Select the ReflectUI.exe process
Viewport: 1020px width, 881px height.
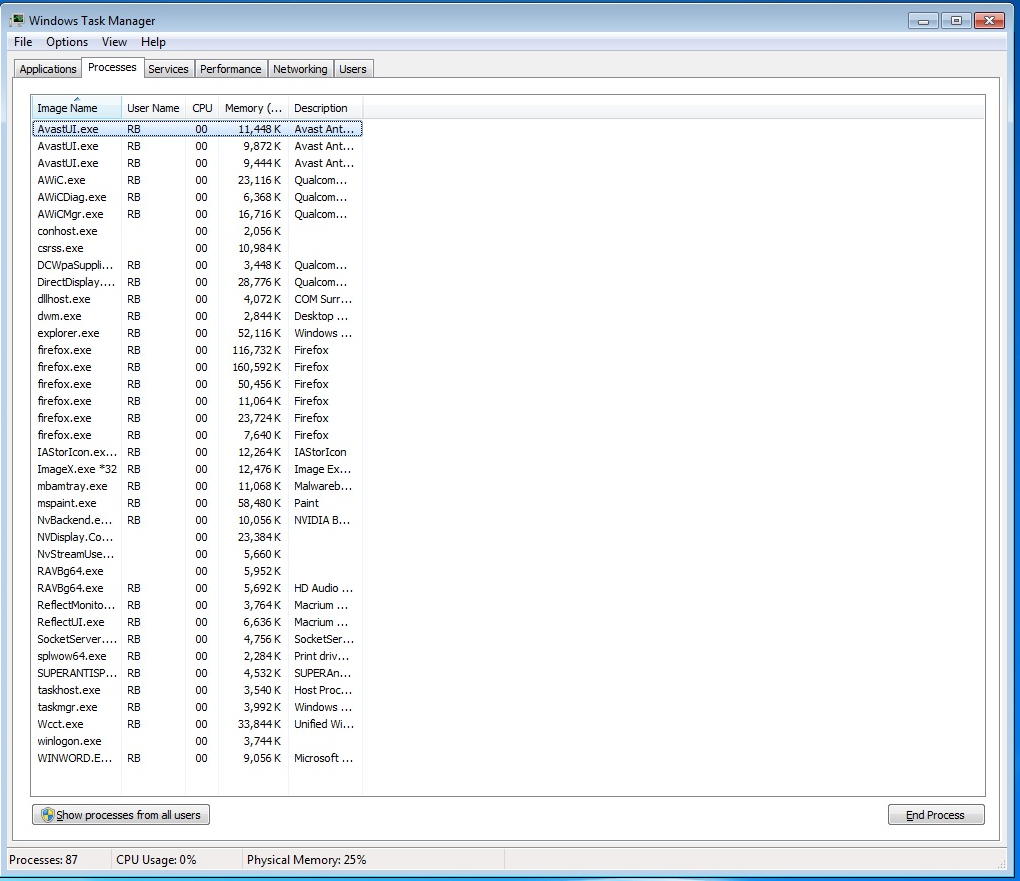point(197,622)
